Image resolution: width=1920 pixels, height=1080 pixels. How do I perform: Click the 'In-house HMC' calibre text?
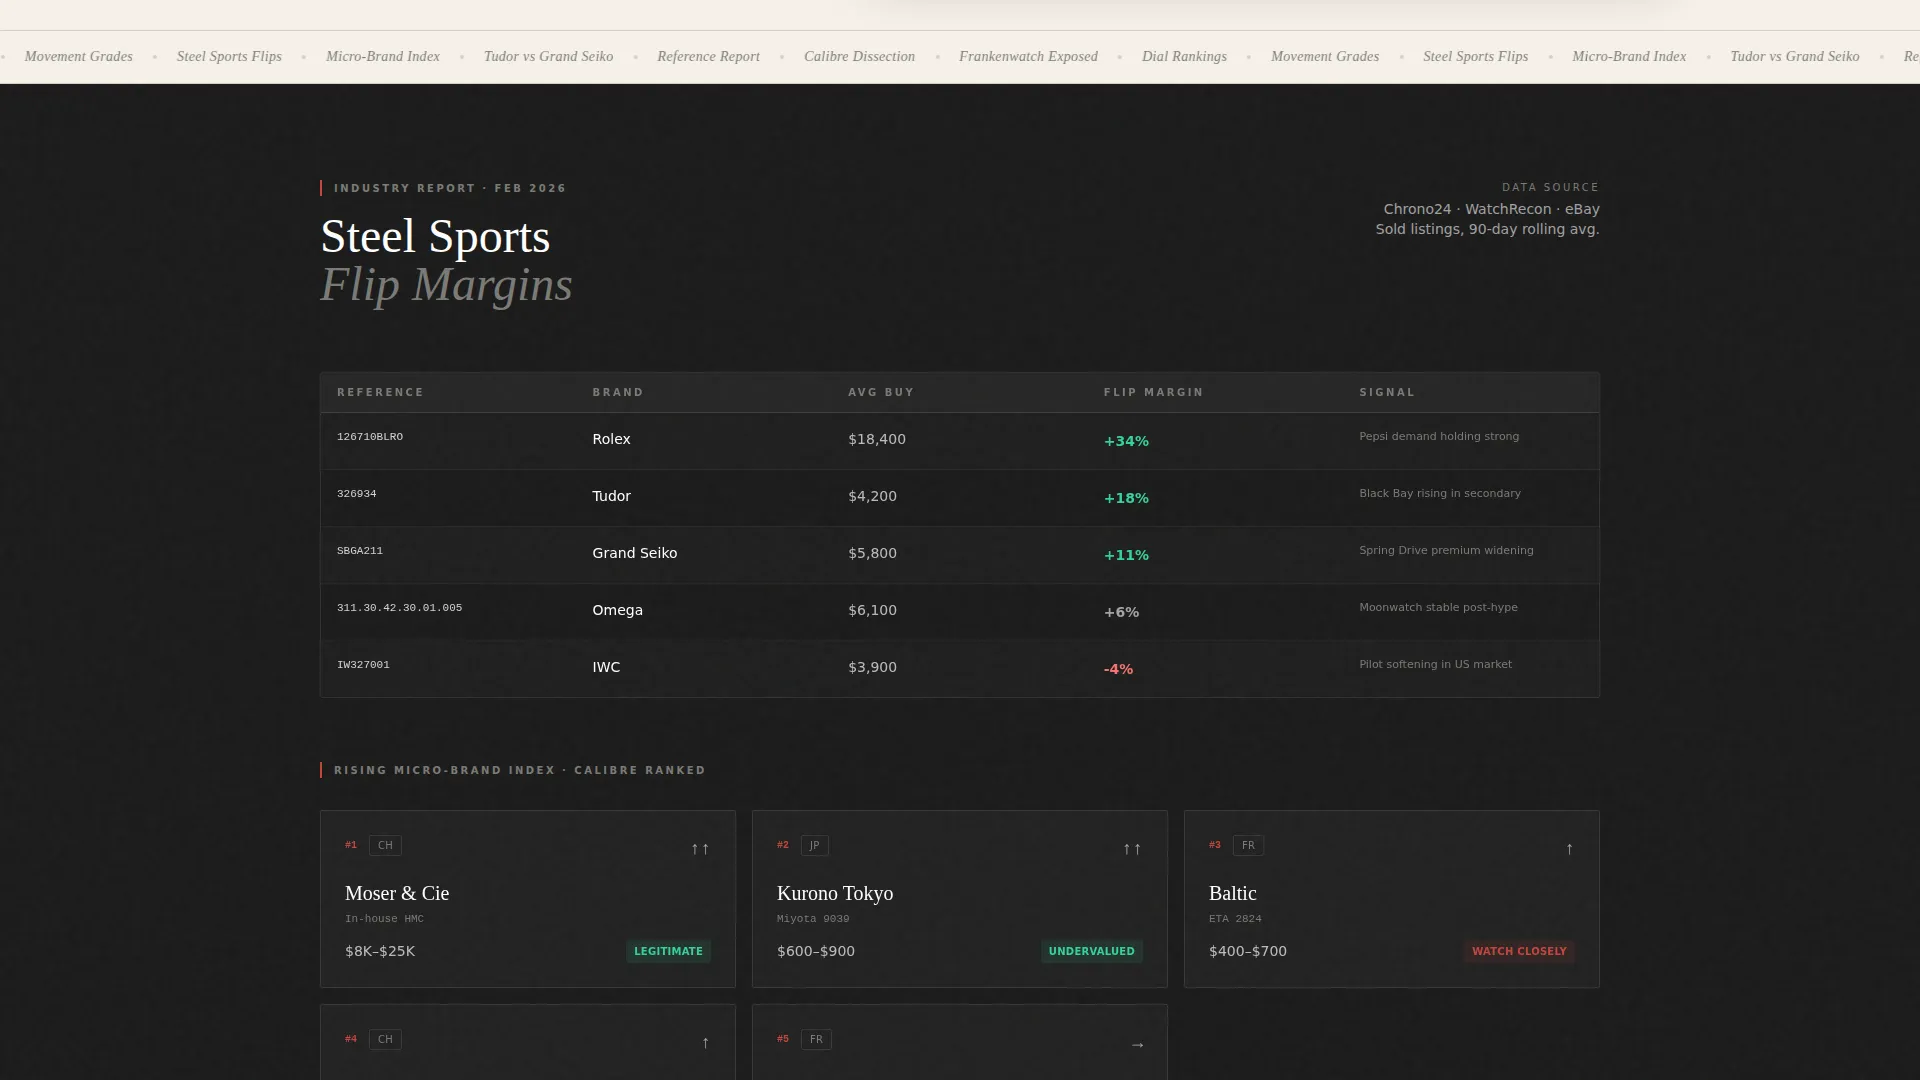pyautogui.click(x=384, y=919)
